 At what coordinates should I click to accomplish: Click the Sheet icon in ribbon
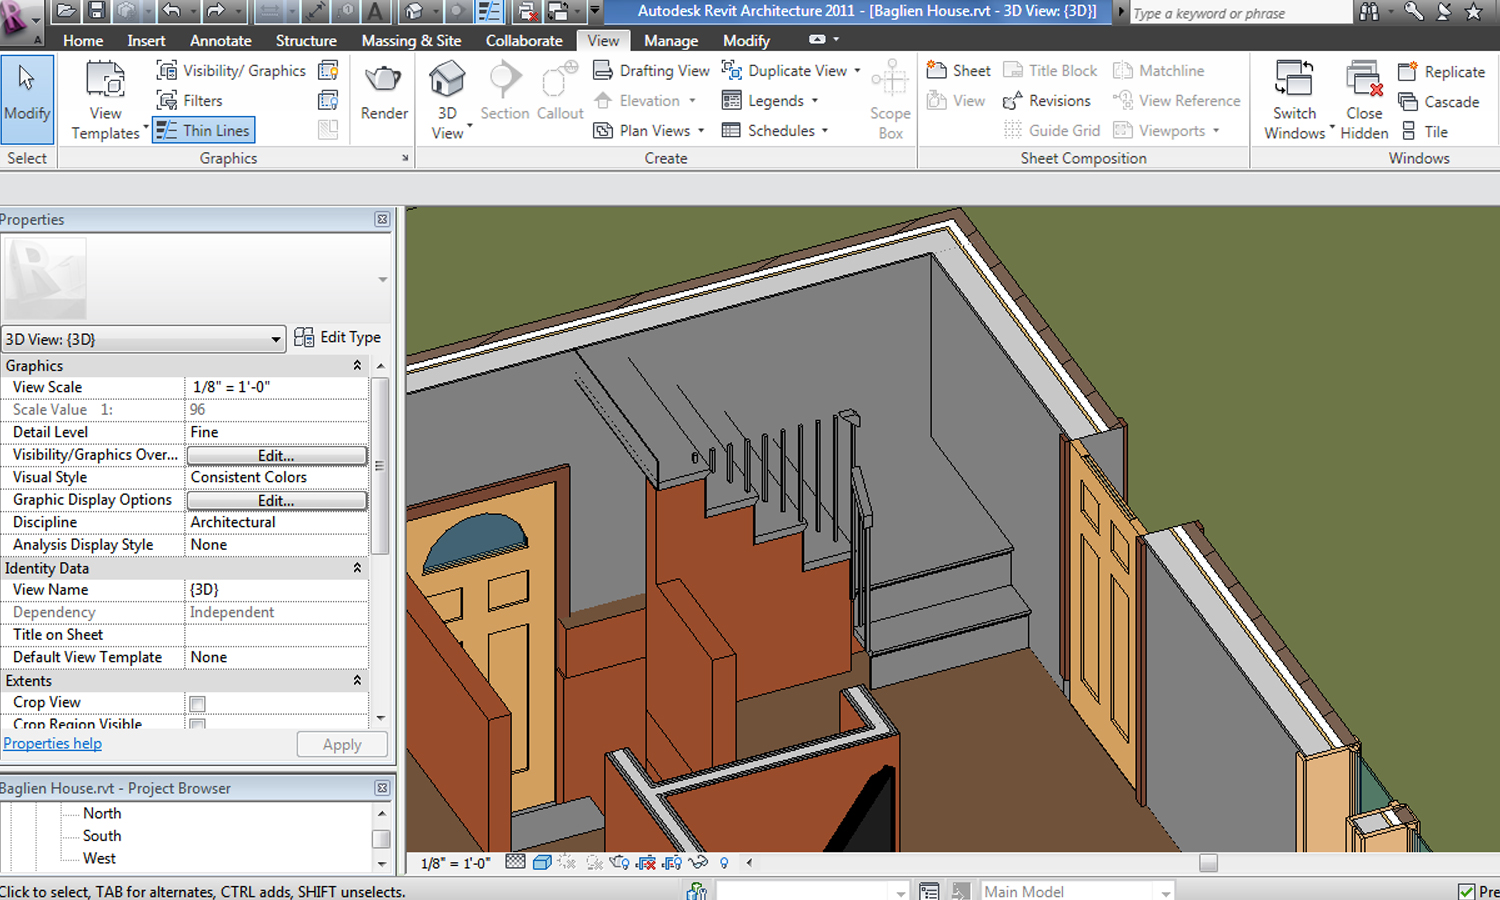click(937, 70)
